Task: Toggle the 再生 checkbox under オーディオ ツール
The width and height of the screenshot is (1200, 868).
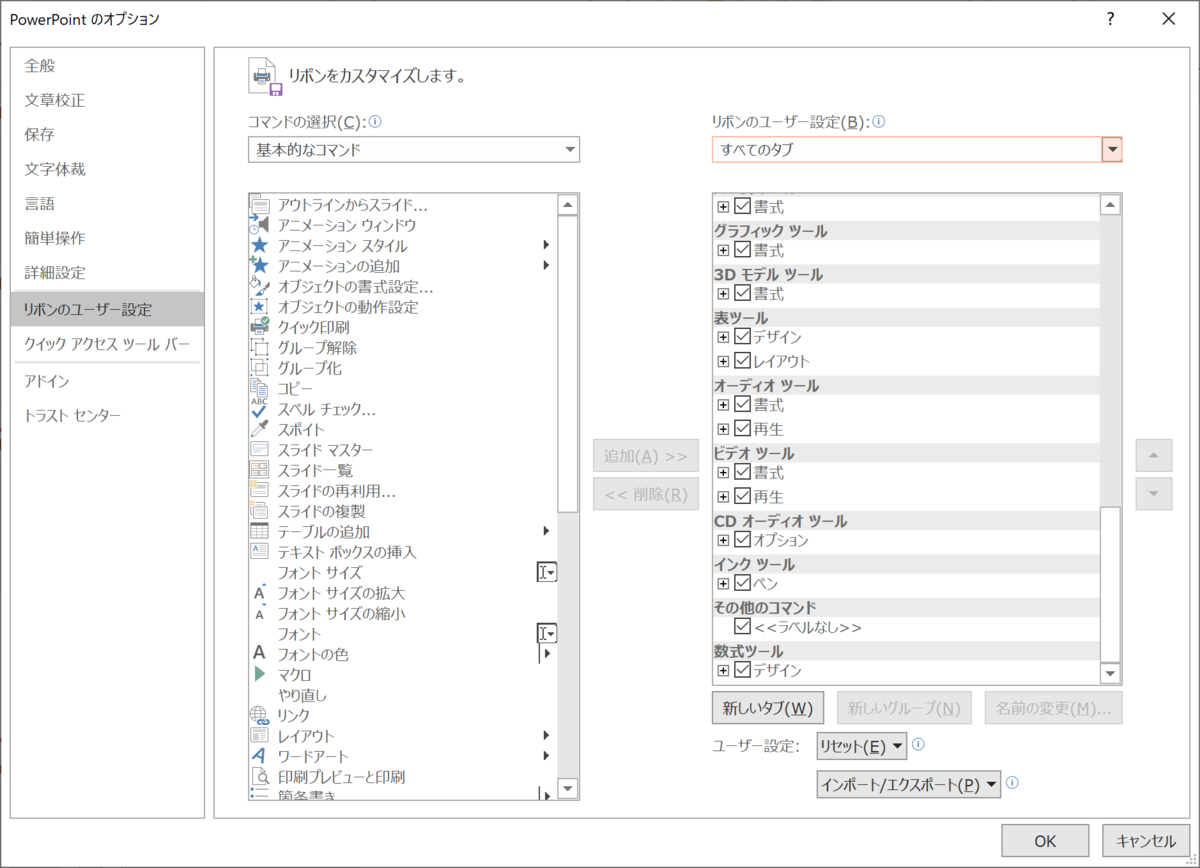Action: coord(740,428)
